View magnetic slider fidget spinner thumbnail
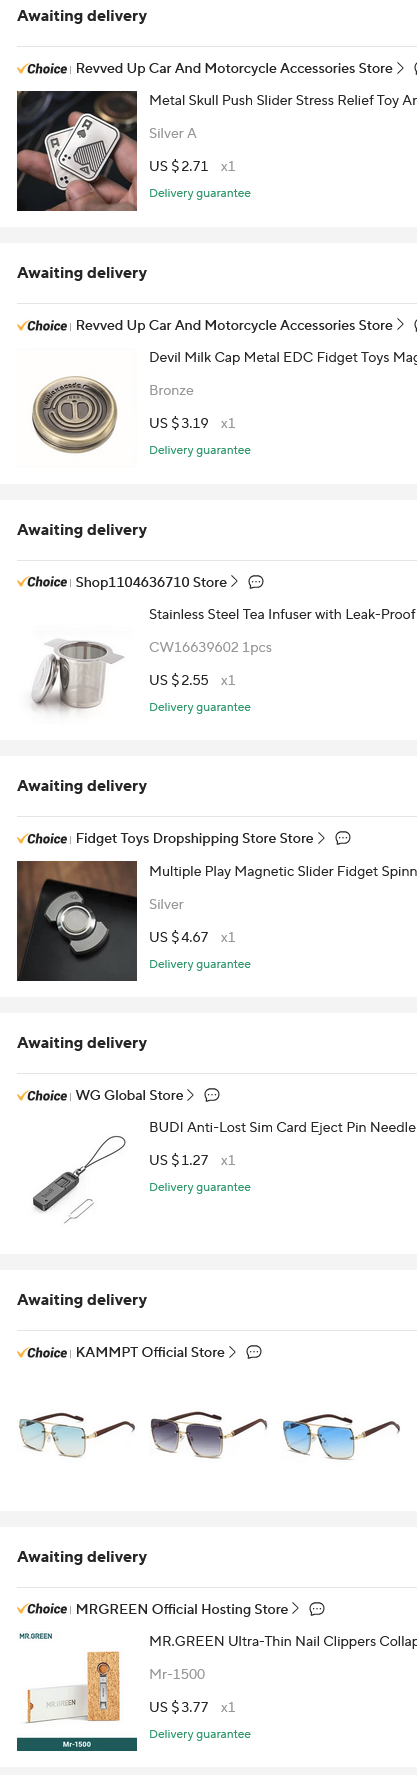 coord(77,921)
